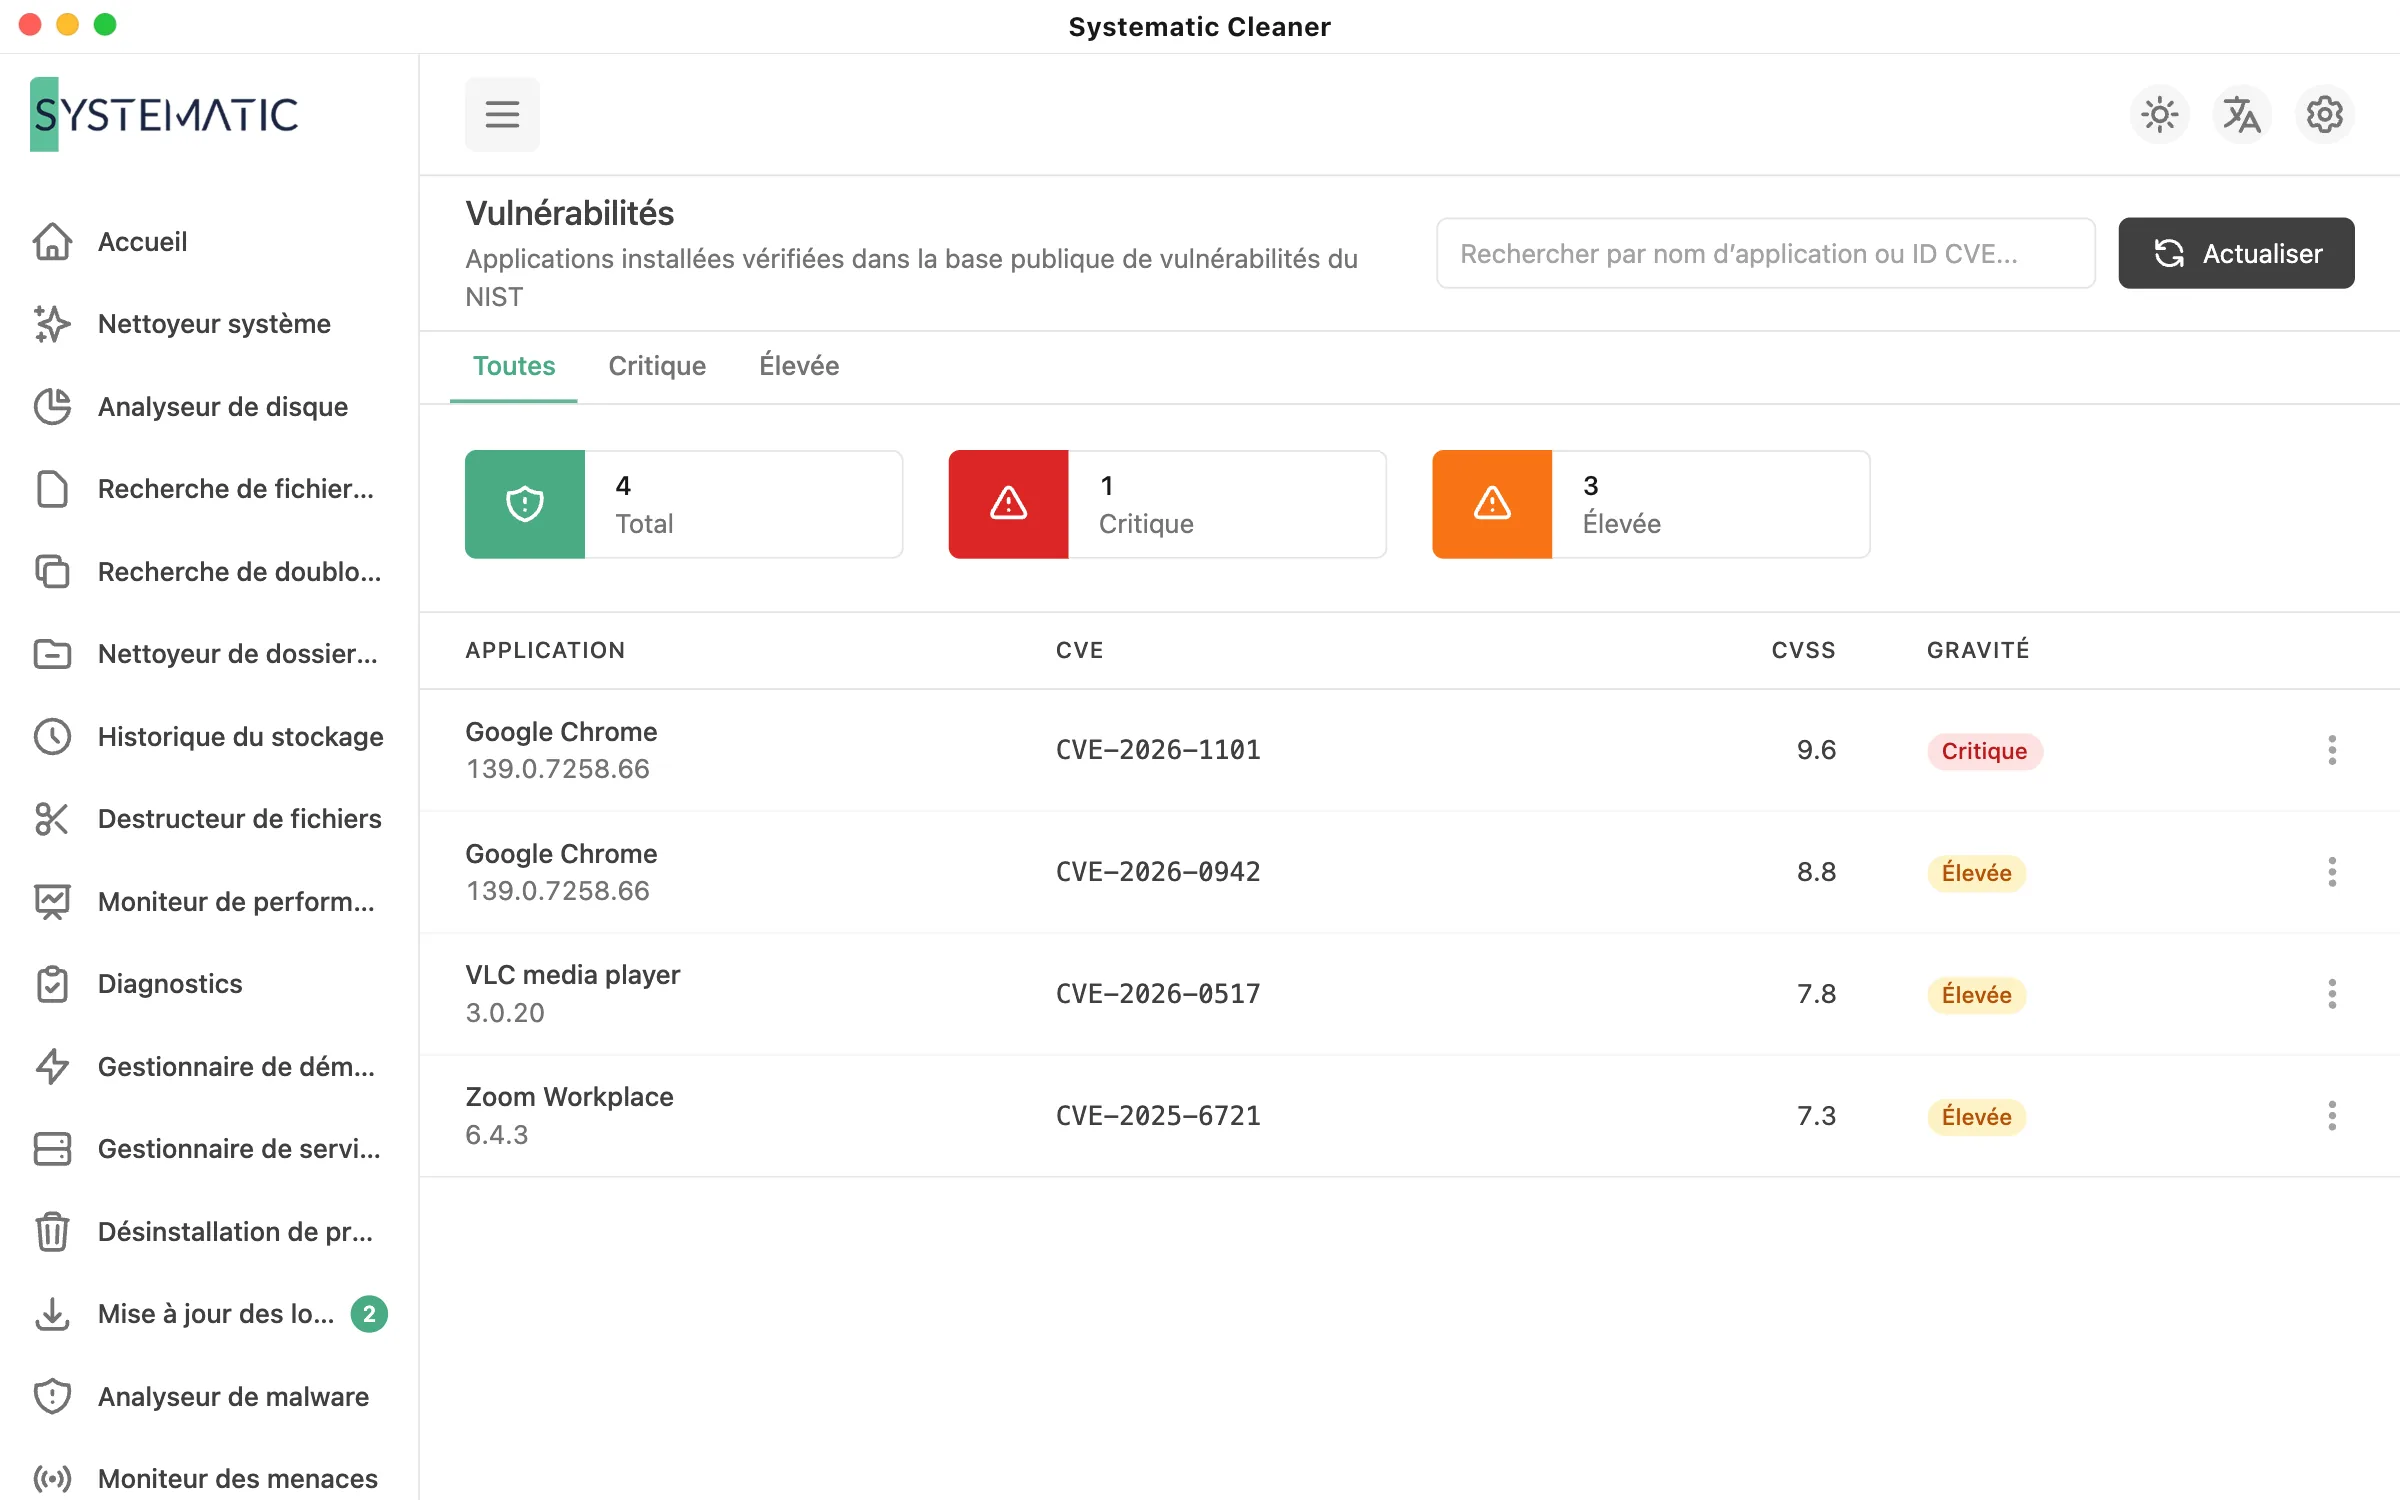
Task: Open the Accueil home icon
Action: click(x=52, y=241)
